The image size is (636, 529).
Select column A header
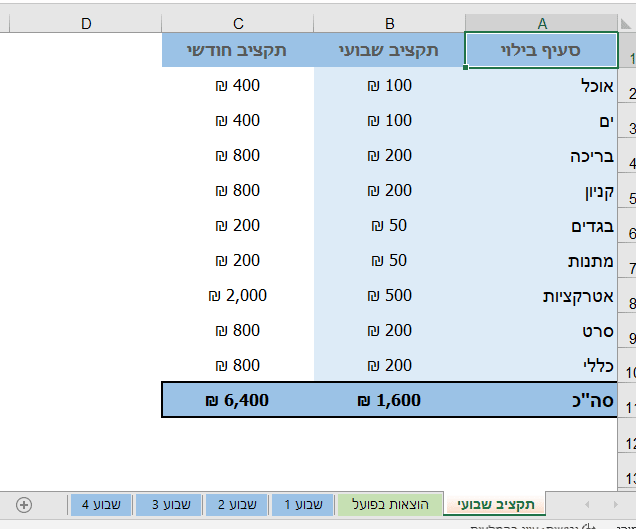(x=542, y=23)
